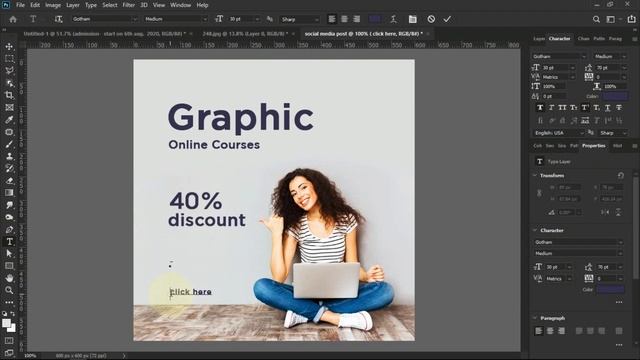Screen dimensions: 640x360
Task: Toggle Small Caps in Character panel
Action: click(574, 108)
